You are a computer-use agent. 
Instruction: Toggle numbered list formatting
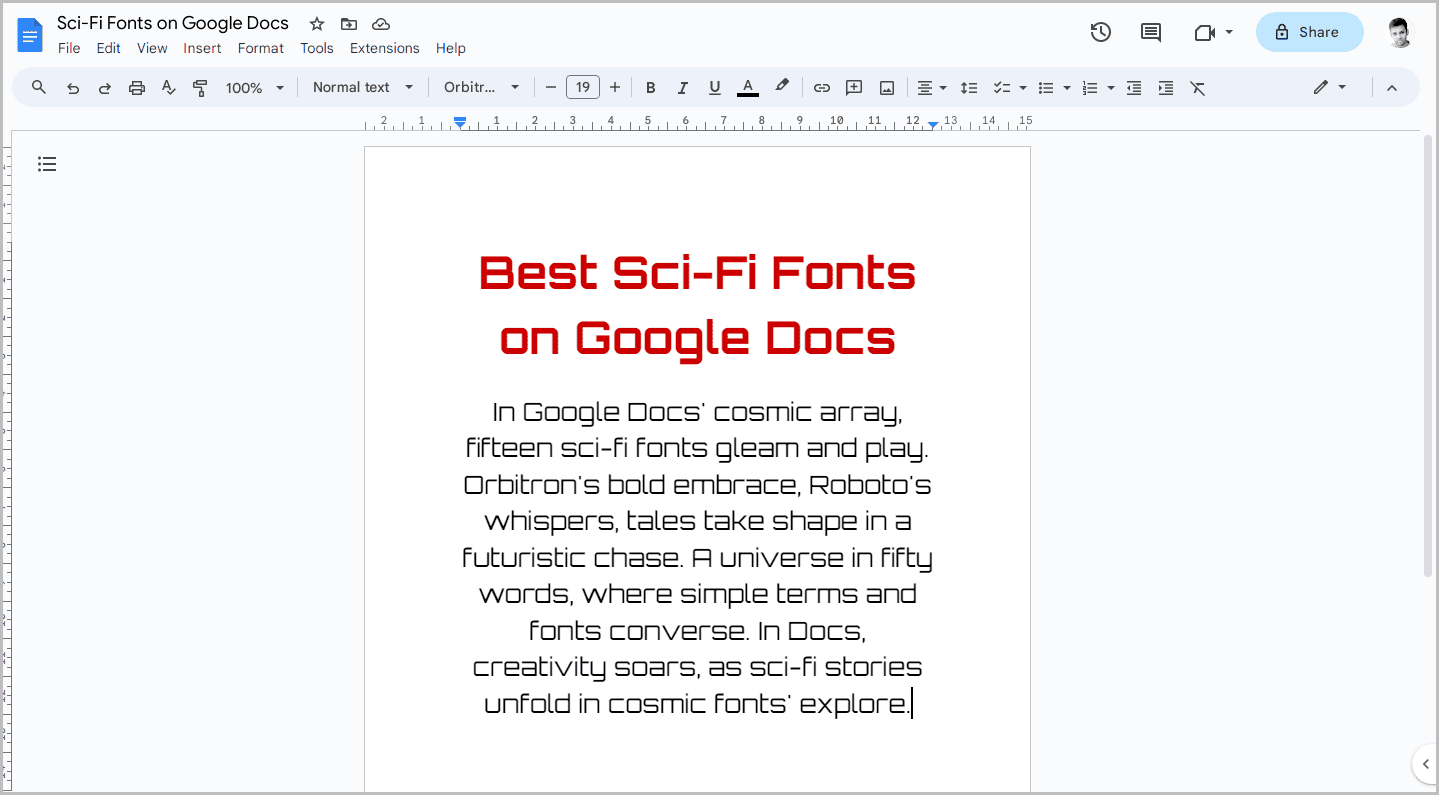[1092, 87]
